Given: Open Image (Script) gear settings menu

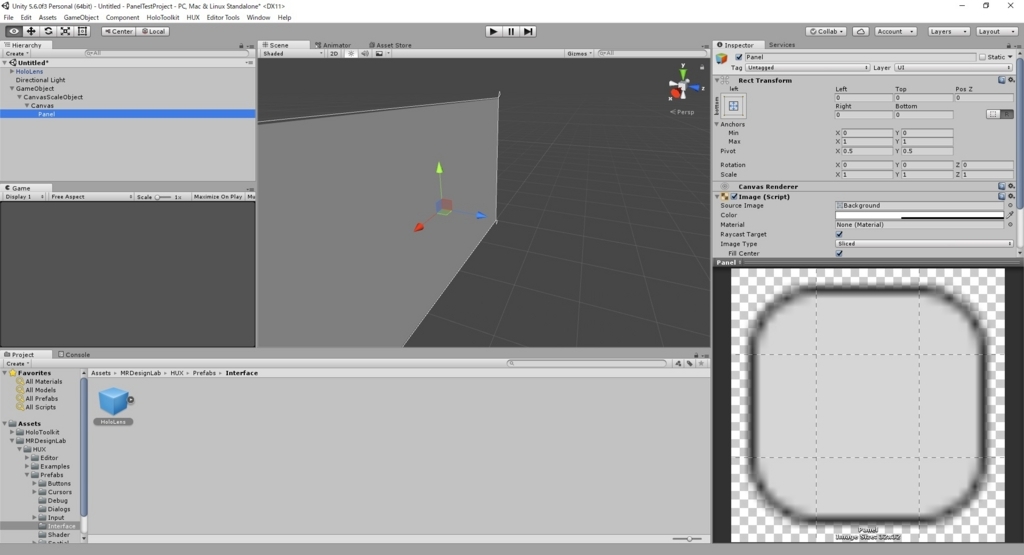Looking at the screenshot, I should [1011, 196].
